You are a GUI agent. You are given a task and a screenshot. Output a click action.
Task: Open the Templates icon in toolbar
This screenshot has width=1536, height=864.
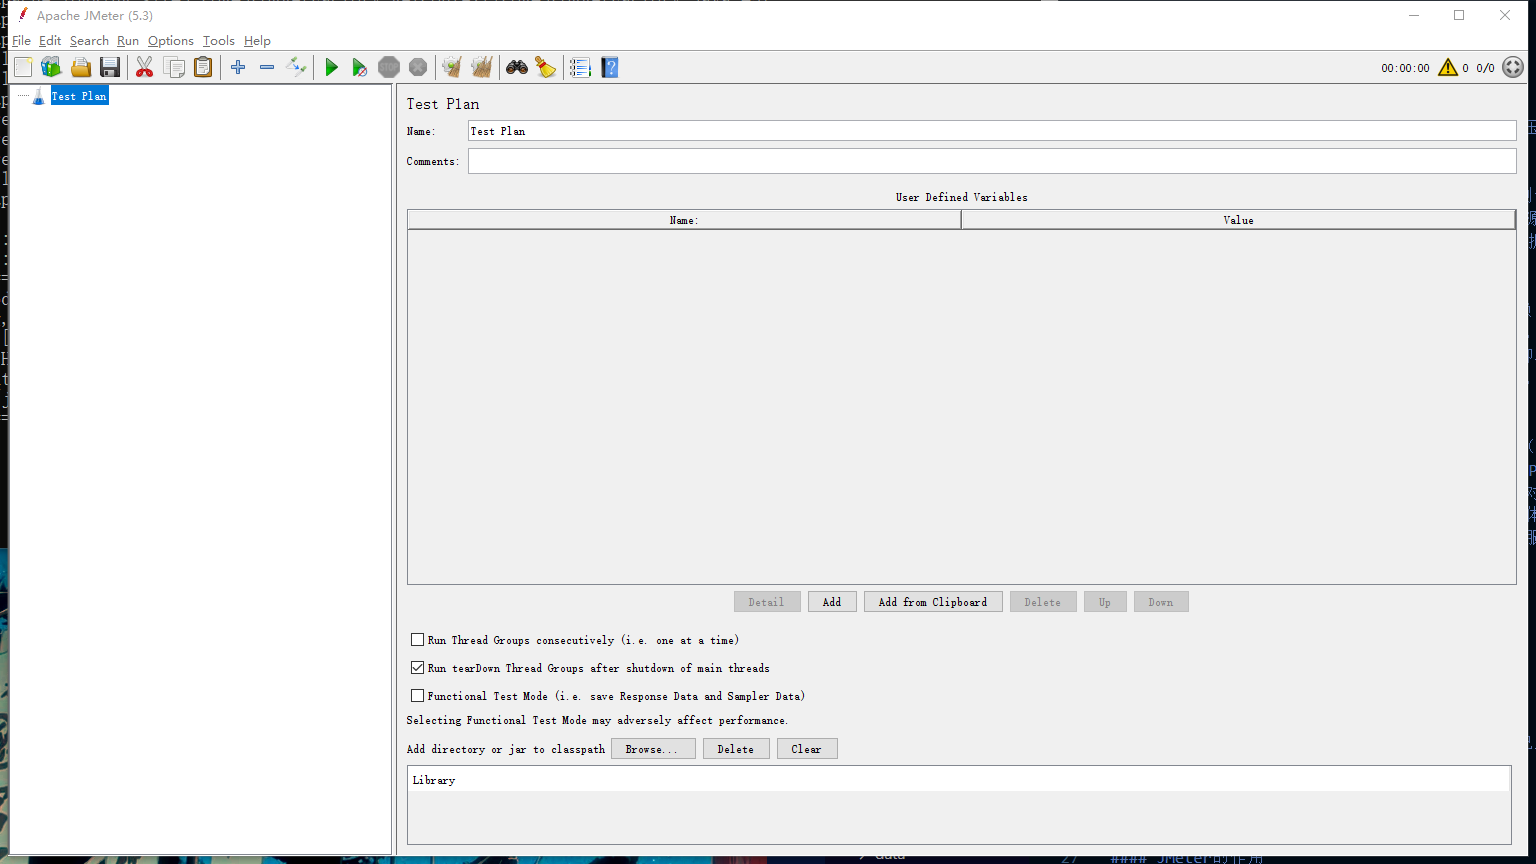(52, 67)
